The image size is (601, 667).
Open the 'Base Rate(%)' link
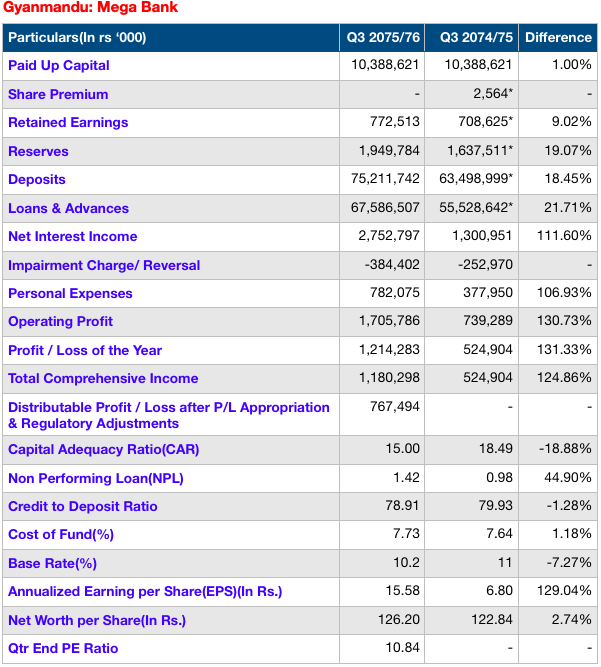[52, 564]
